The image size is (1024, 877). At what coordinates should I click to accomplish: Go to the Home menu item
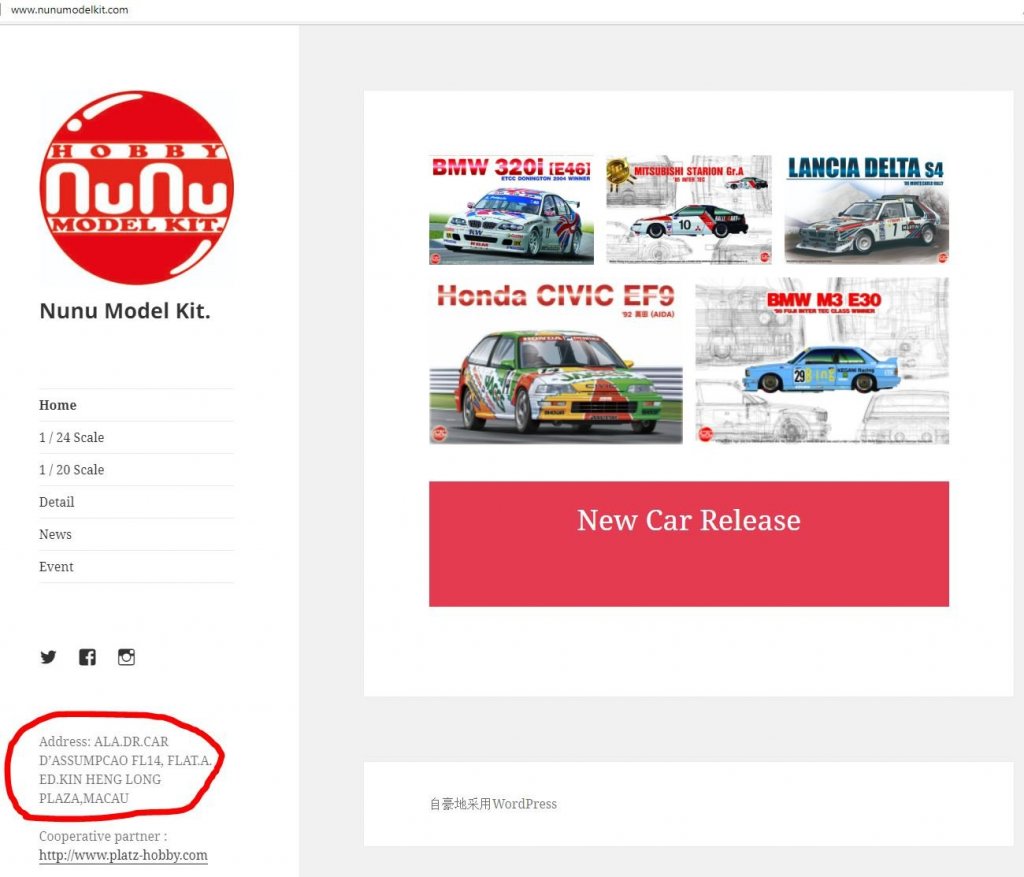click(57, 405)
